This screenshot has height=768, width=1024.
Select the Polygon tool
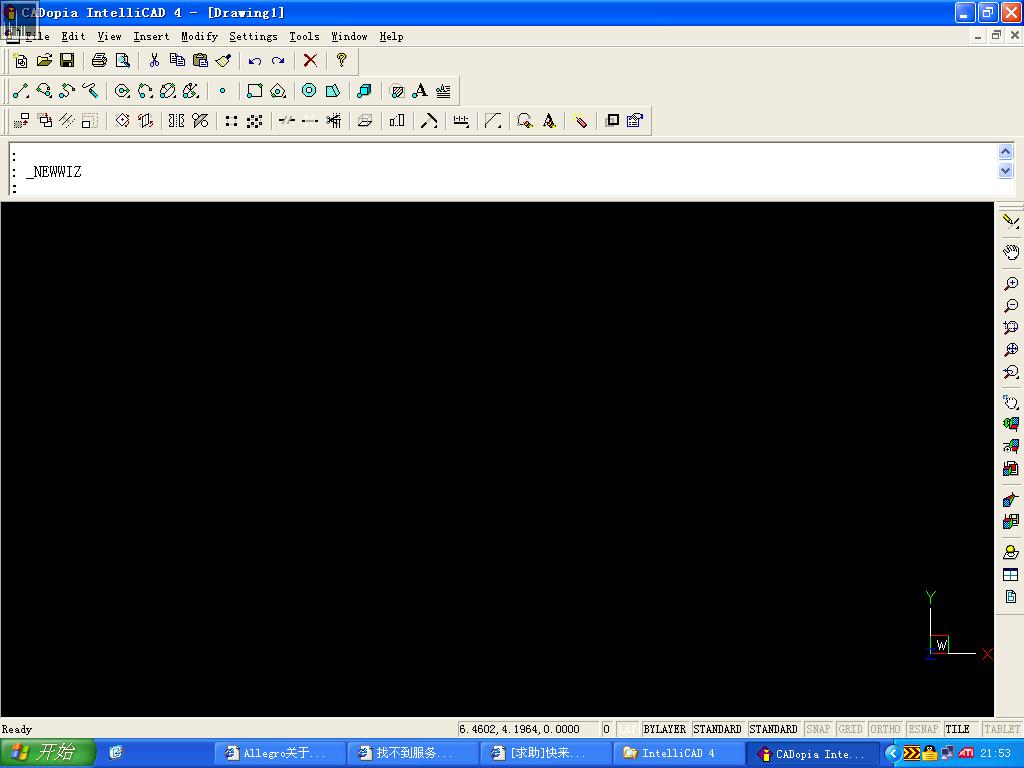point(278,91)
